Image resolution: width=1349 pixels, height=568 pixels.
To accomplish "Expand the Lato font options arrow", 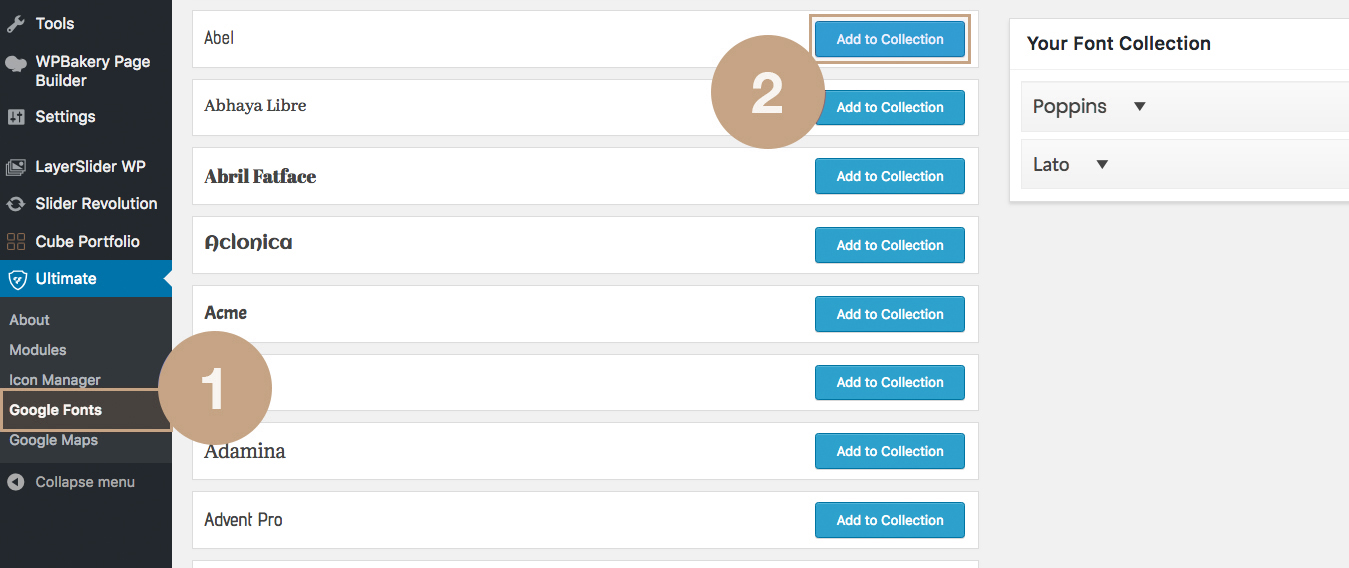I will [x=1102, y=165].
